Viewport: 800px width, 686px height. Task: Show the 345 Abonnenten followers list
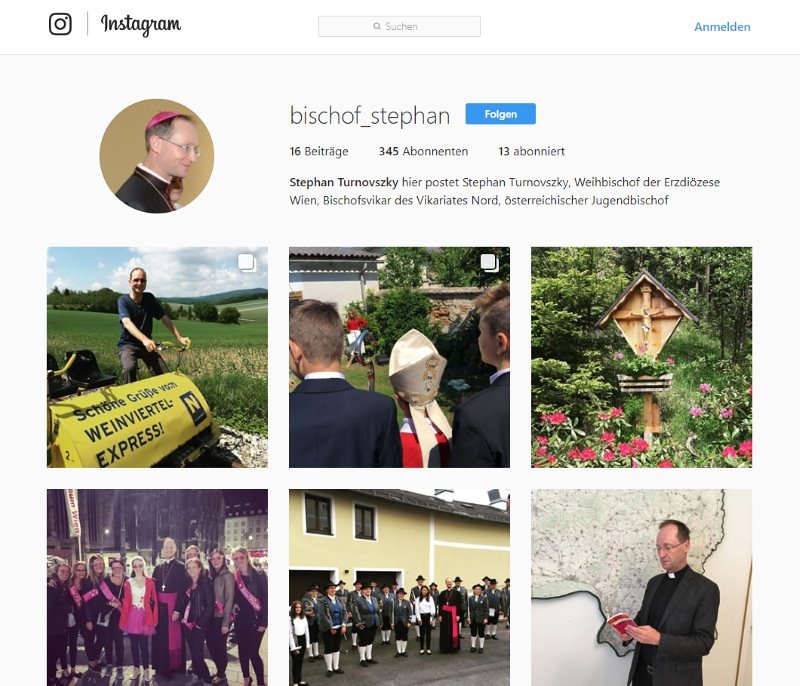[423, 151]
